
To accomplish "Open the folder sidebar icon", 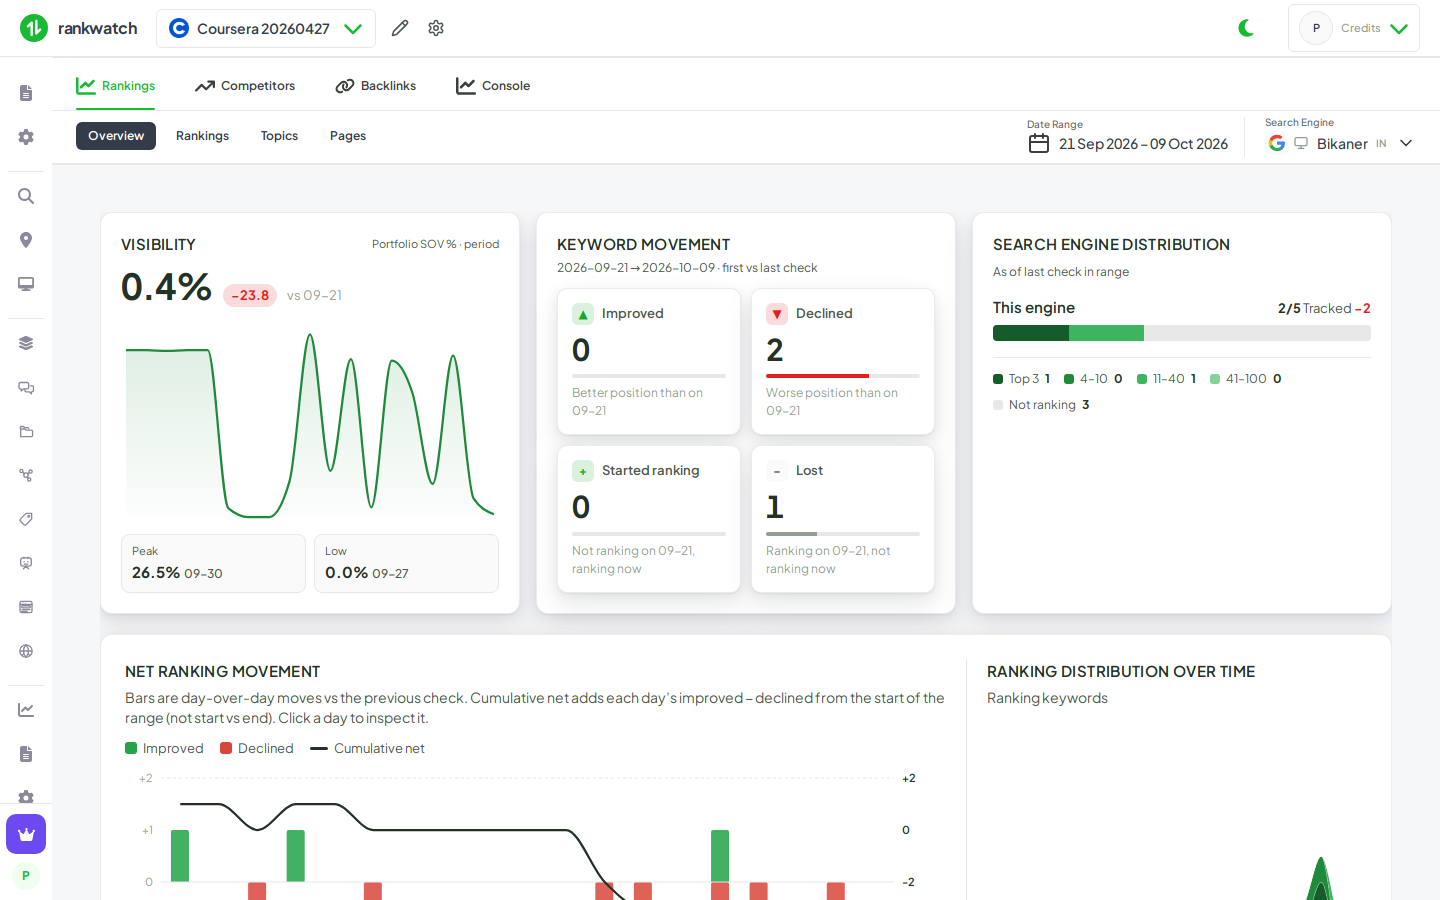I will pyautogui.click(x=26, y=431).
